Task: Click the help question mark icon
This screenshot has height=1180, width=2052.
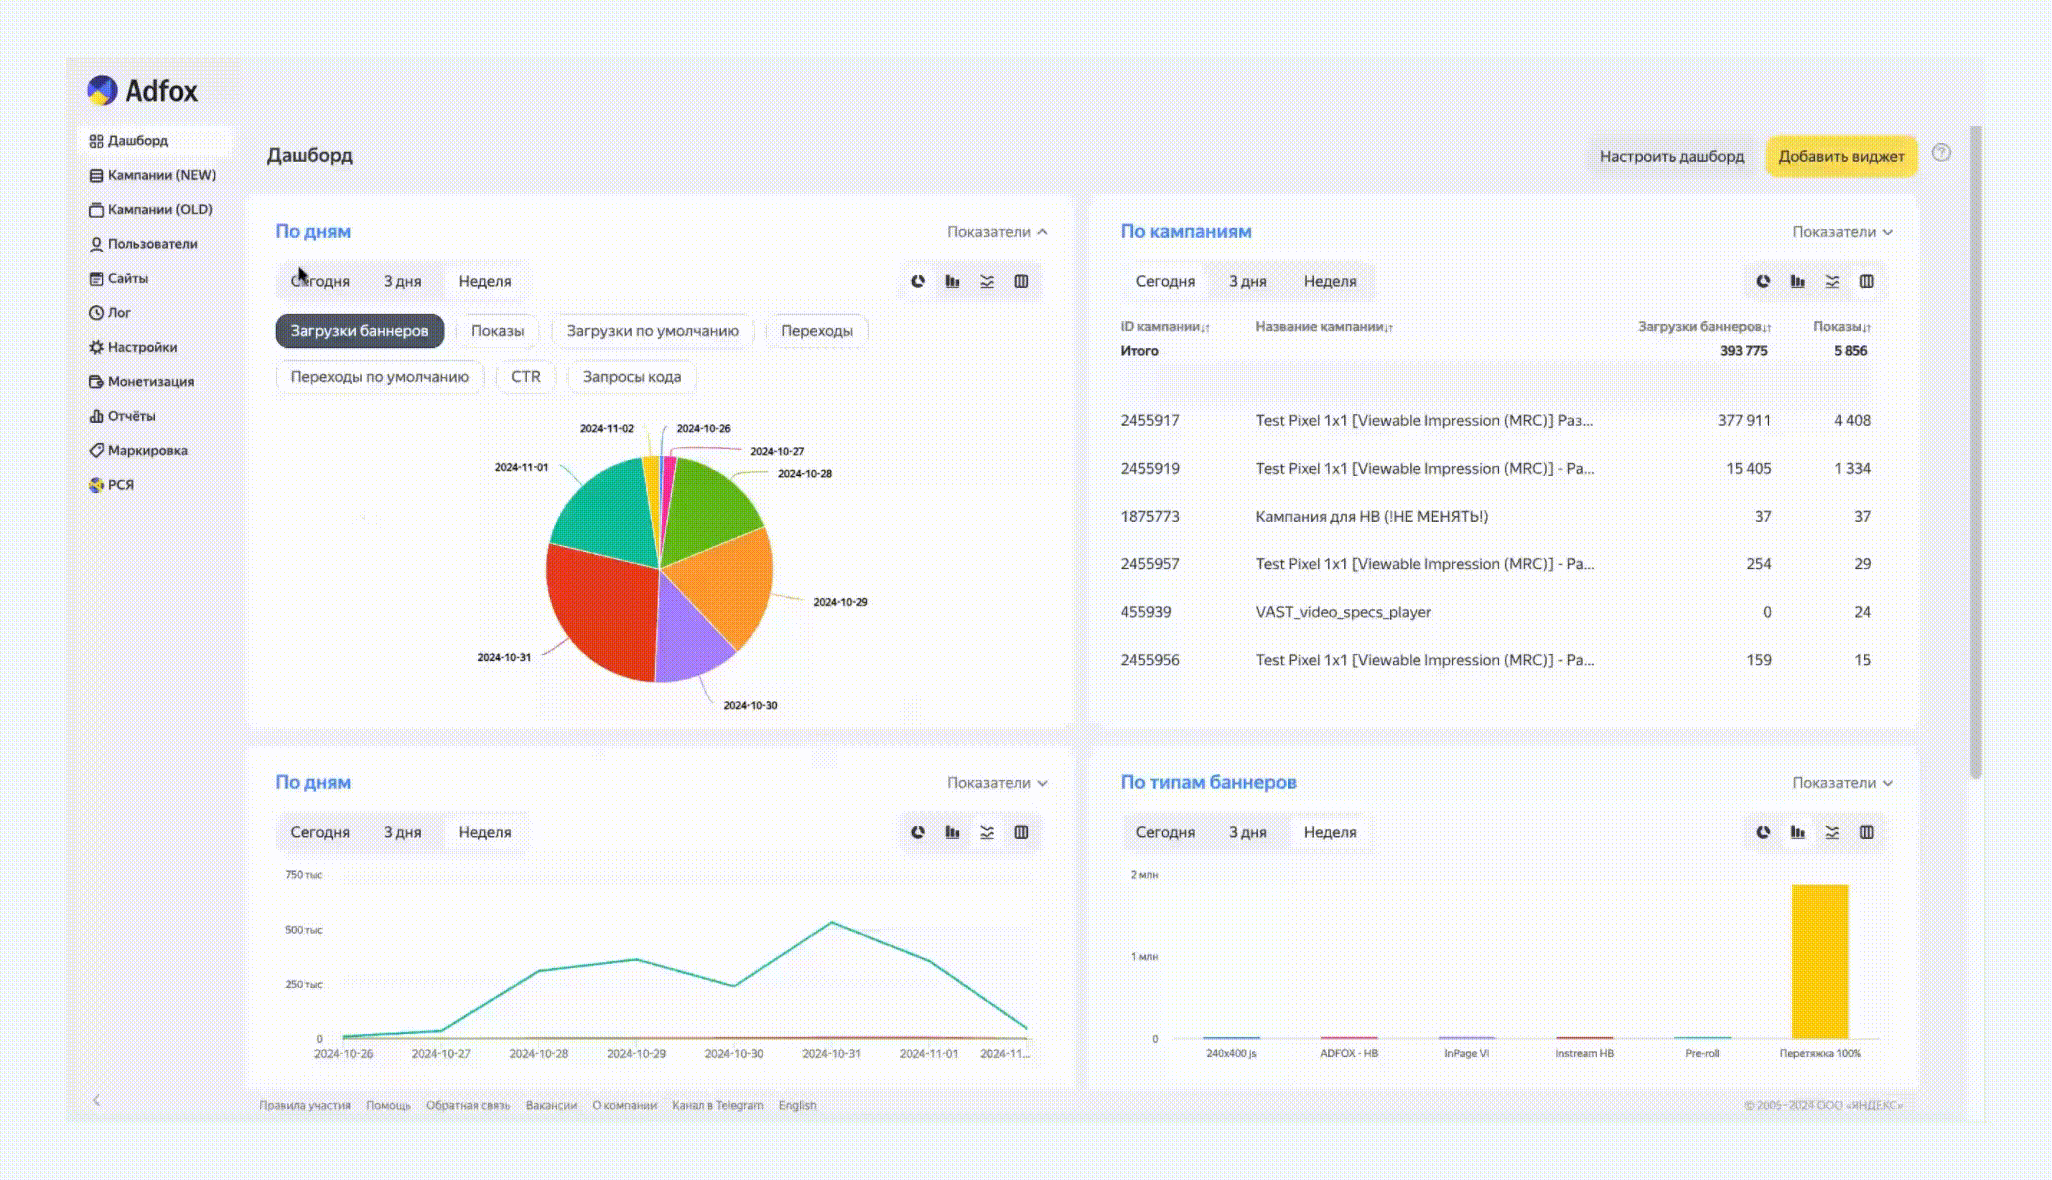Action: pyautogui.click(x=1941, y=153)
